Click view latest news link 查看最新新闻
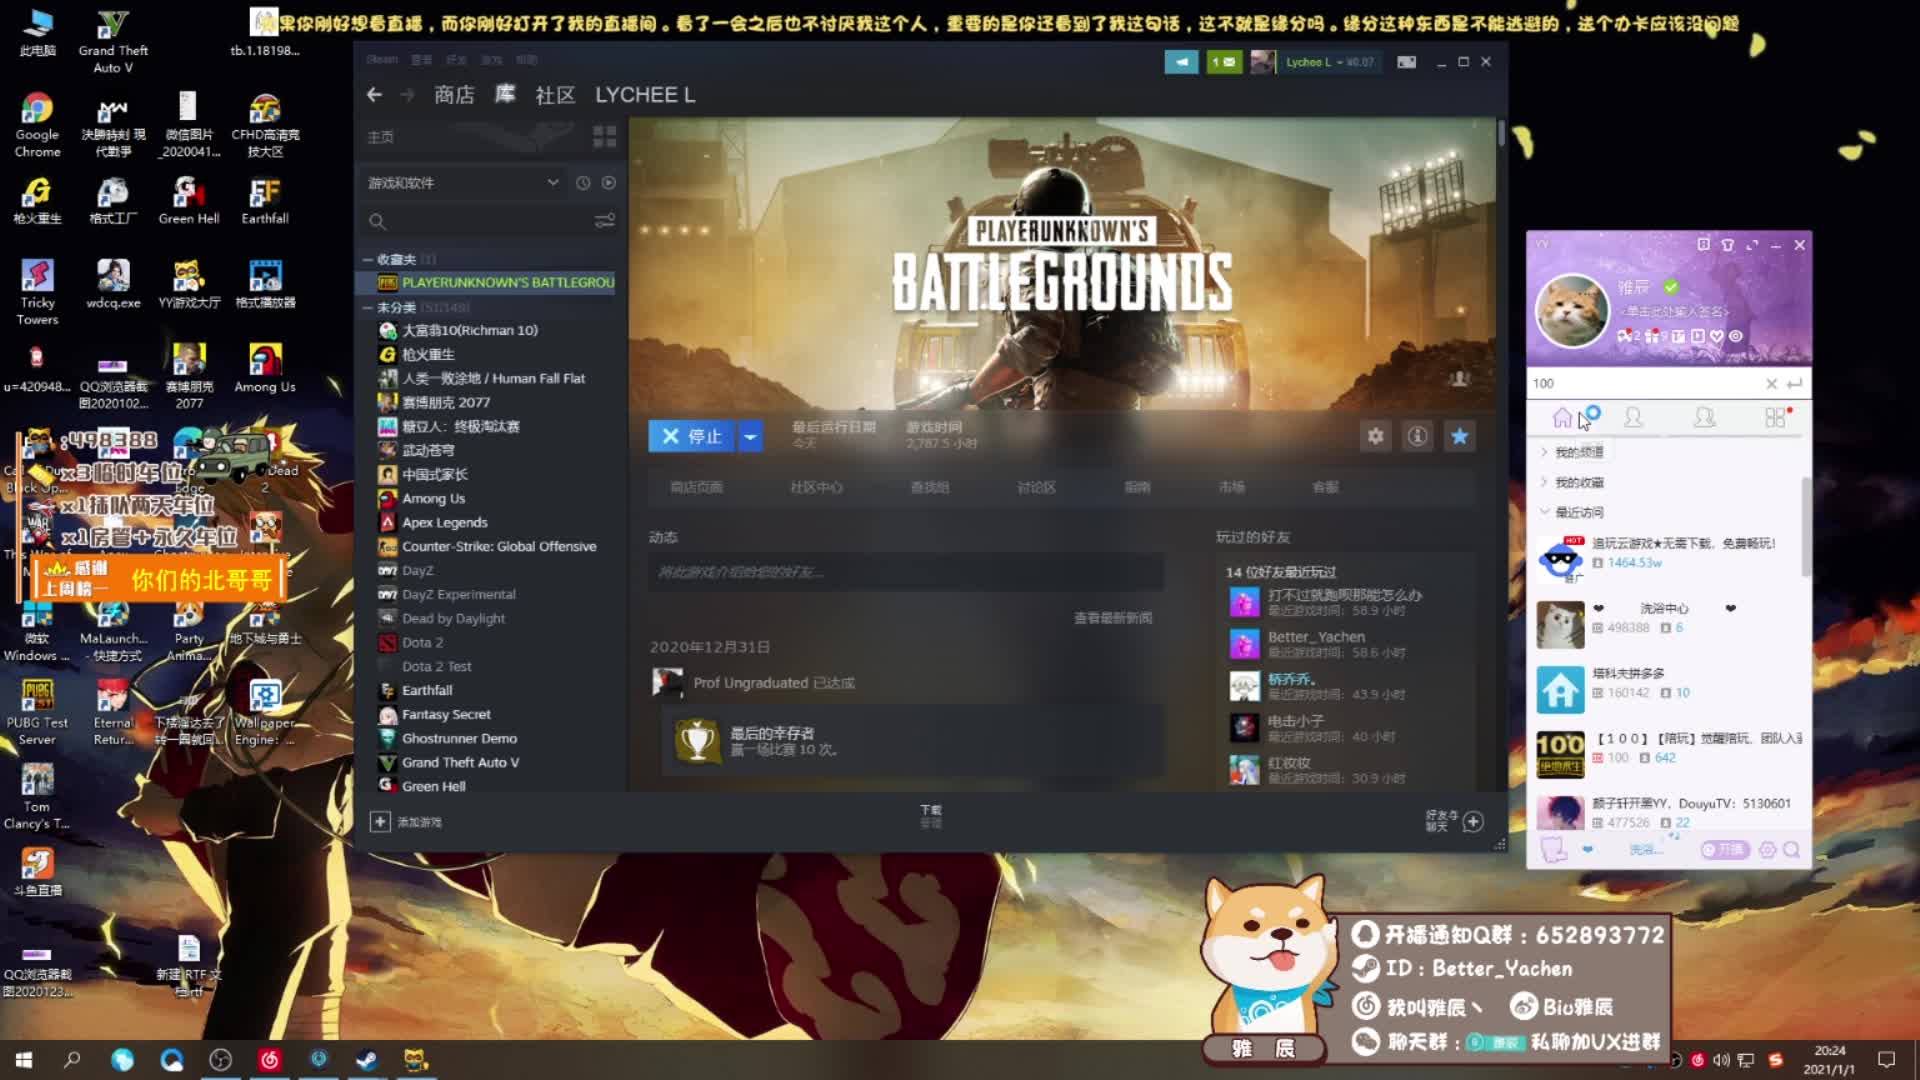 [1112, 618]
